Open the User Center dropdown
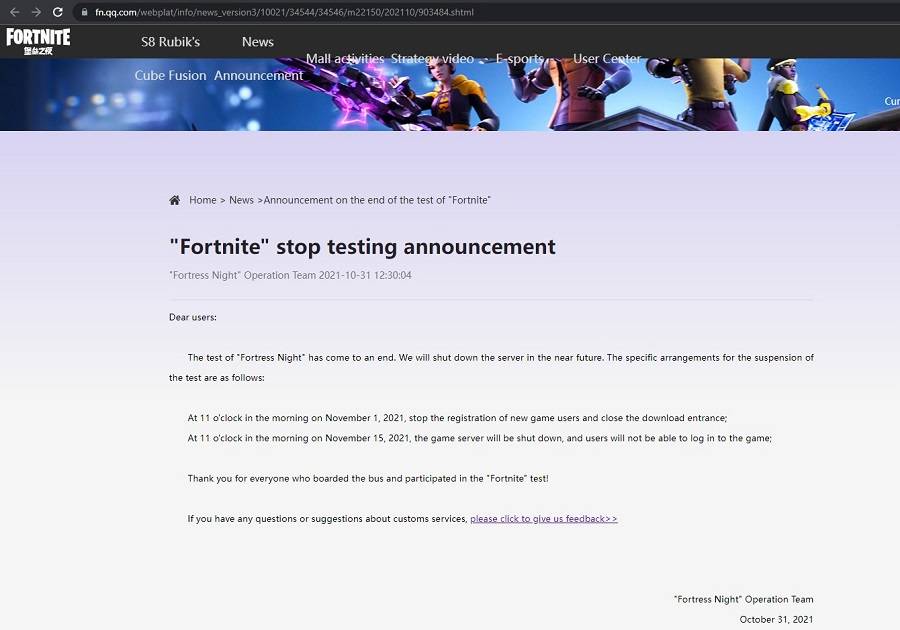 click(606, 58)
